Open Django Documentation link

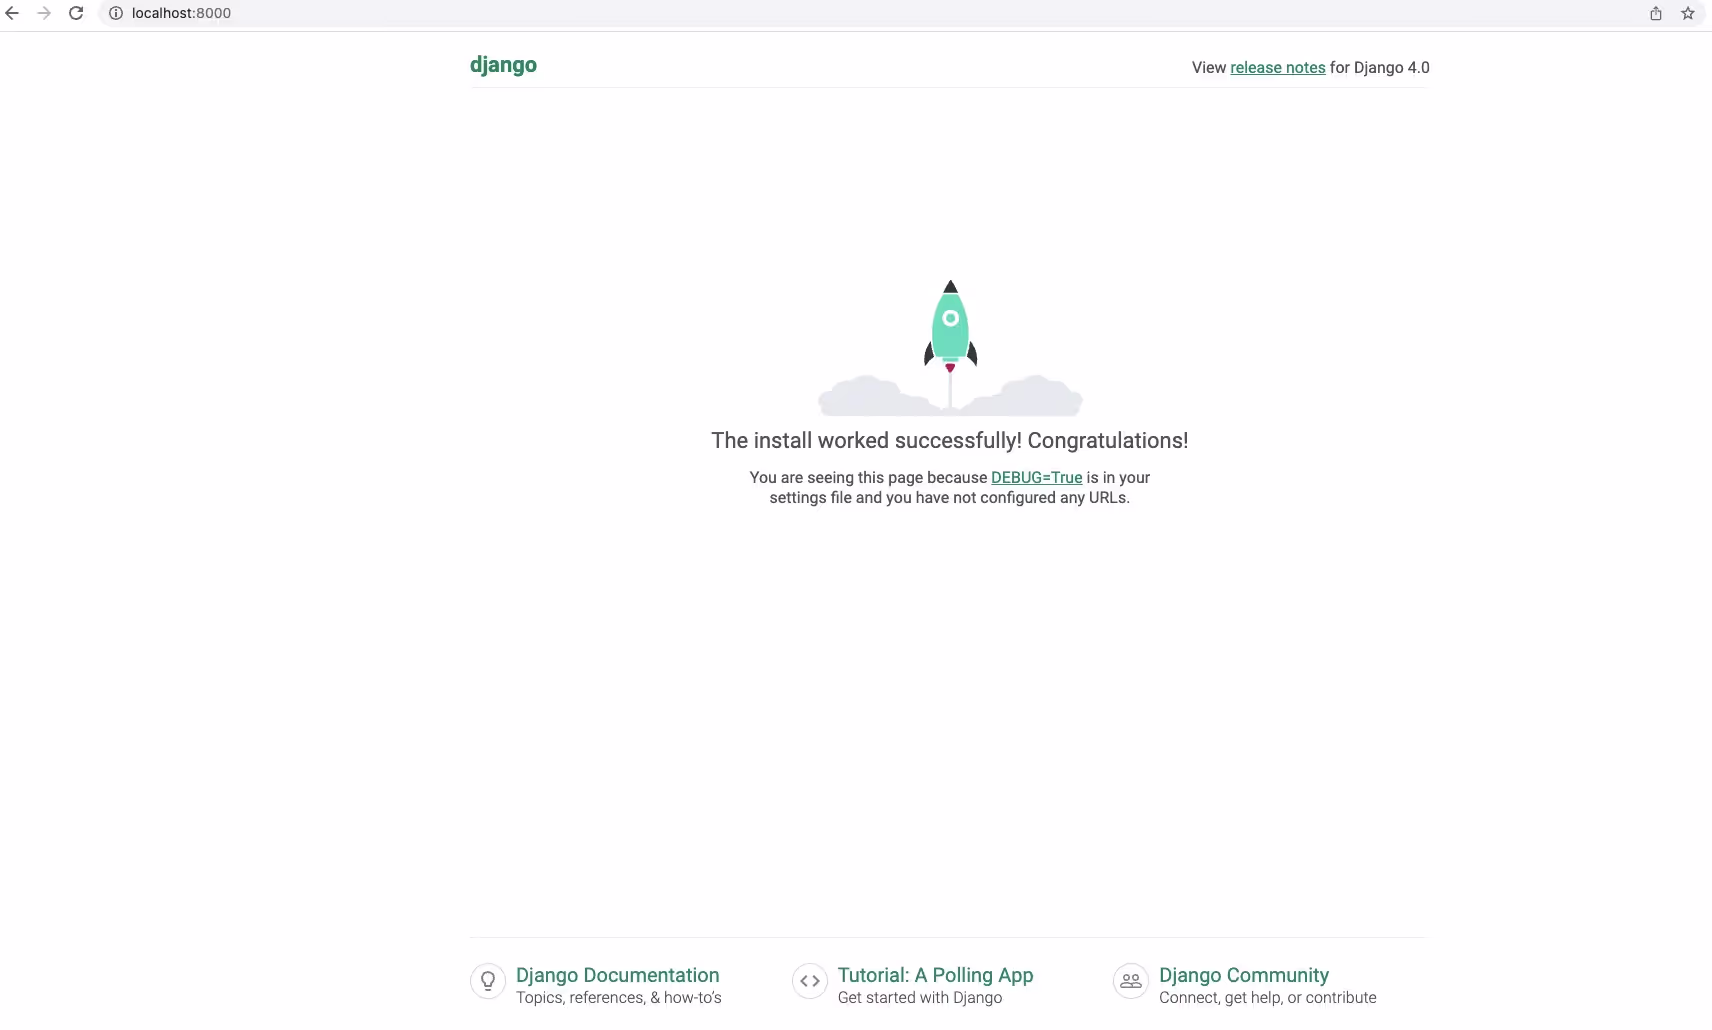point(617,975)
